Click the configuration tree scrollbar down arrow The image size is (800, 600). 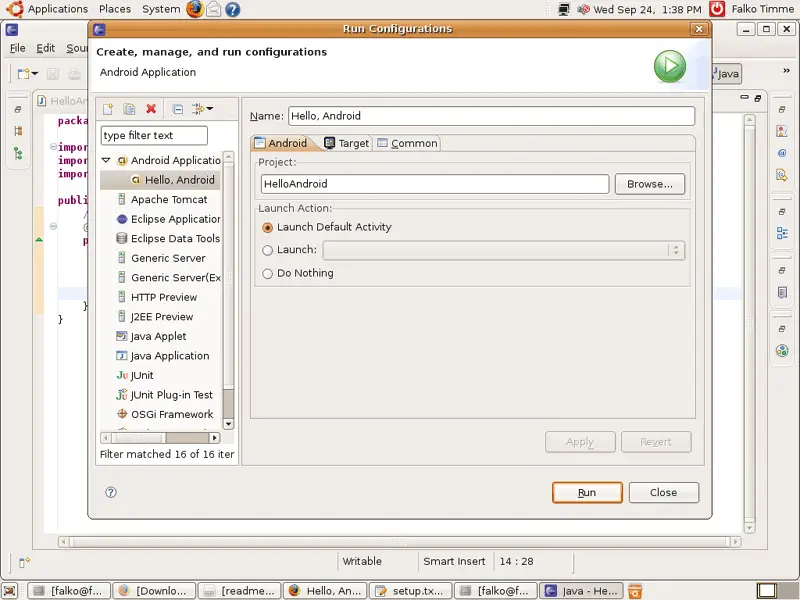click(229, 423)
